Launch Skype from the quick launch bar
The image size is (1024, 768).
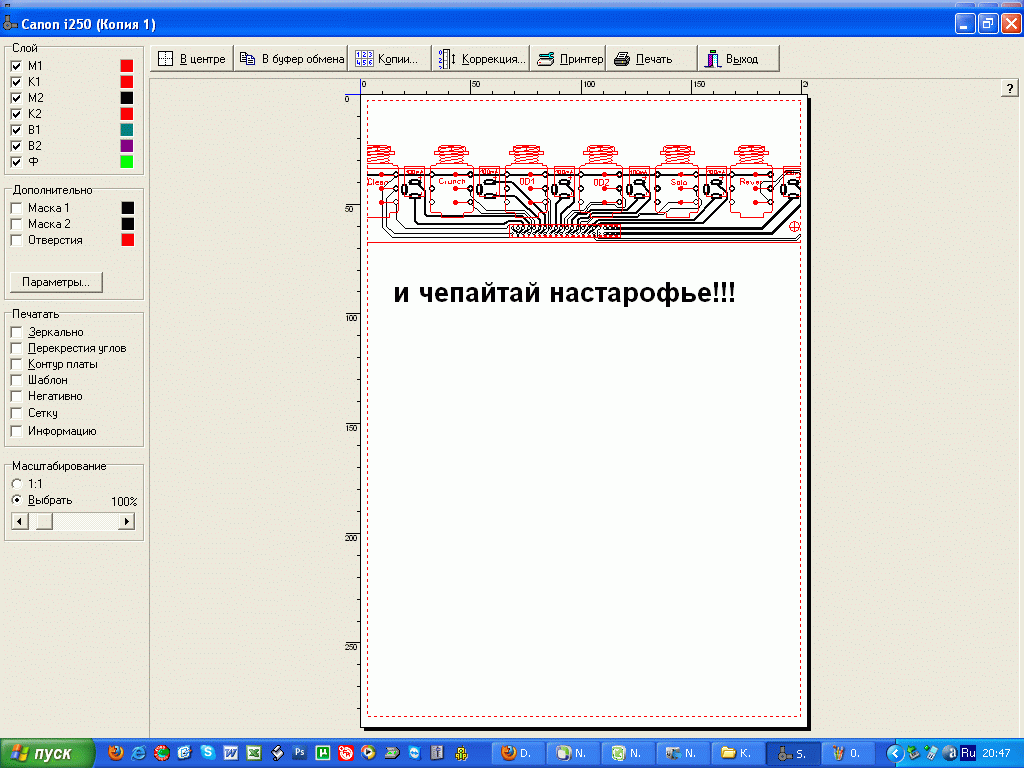[208, 753]
